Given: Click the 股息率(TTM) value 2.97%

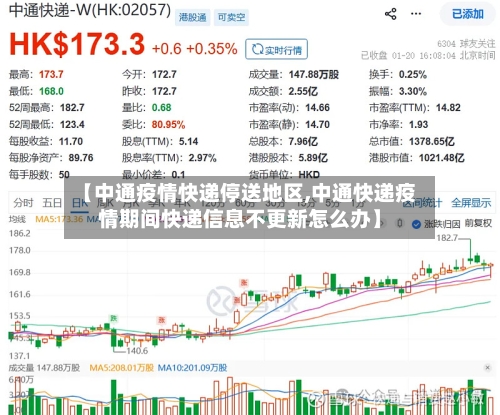Looking at the screenshot, I should coord(203,157).
